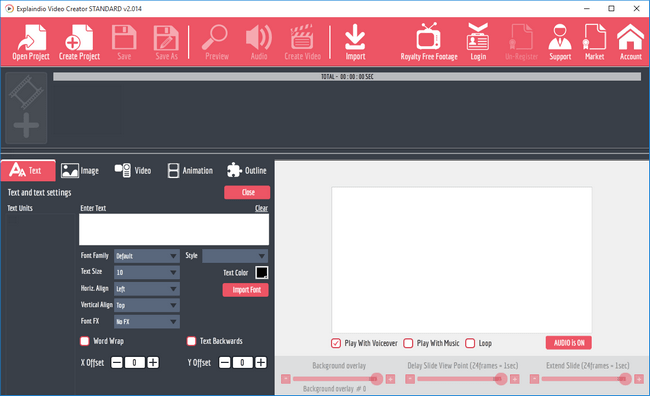650x396 pixels.
Task: Click minus button of Extend Slide slider
Action: coord(534,379)
